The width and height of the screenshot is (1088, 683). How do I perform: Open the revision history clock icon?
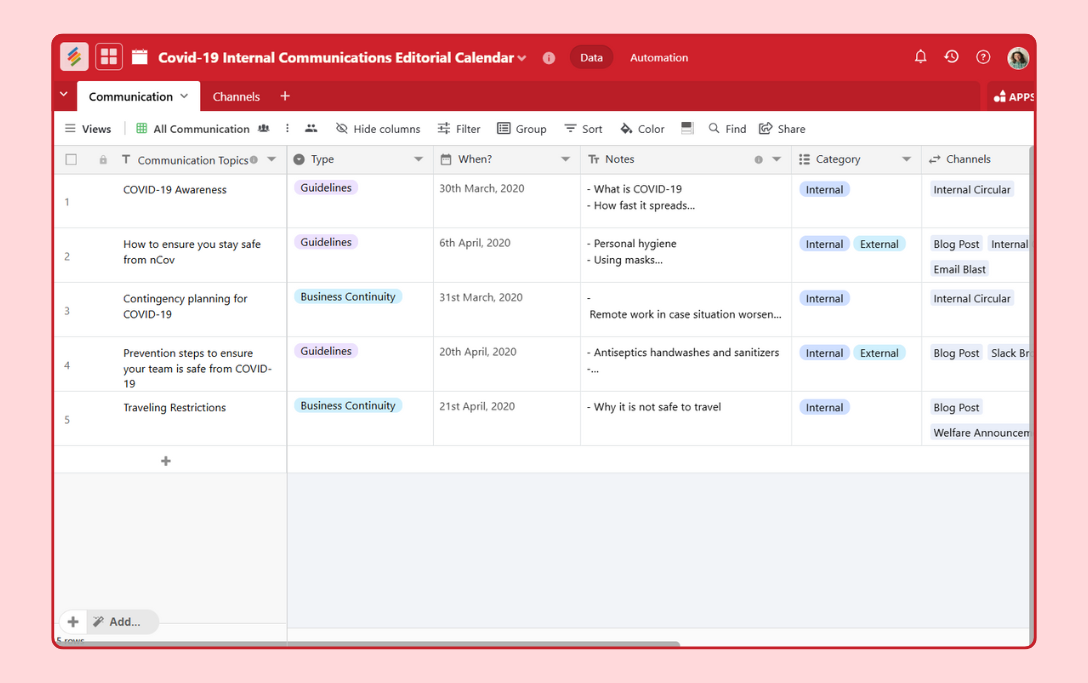point(951,57)
